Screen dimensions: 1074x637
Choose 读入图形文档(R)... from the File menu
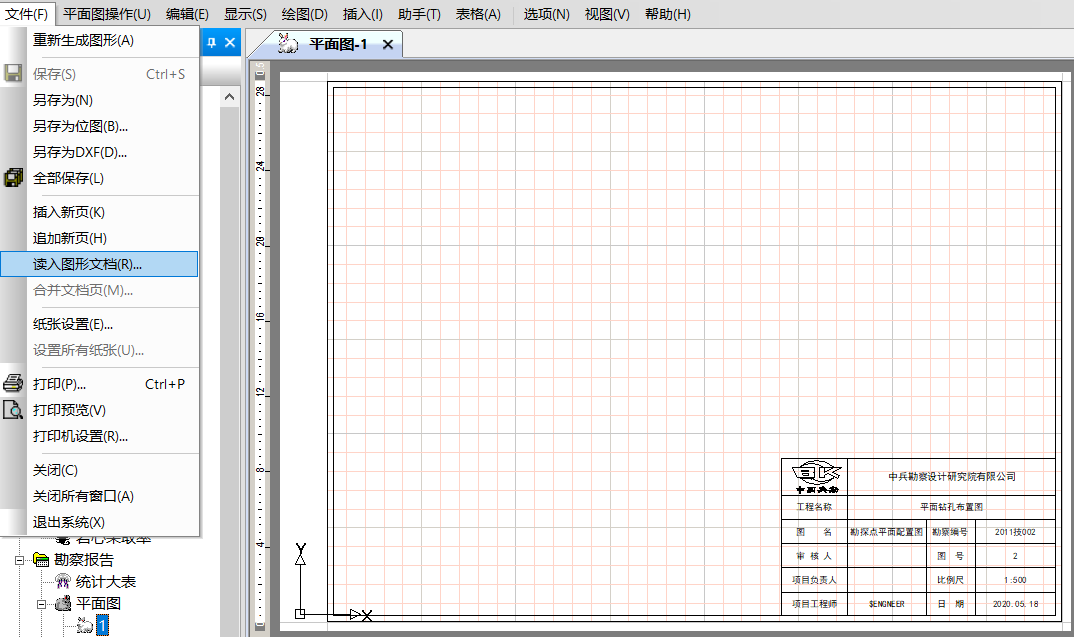click(88, 264)
